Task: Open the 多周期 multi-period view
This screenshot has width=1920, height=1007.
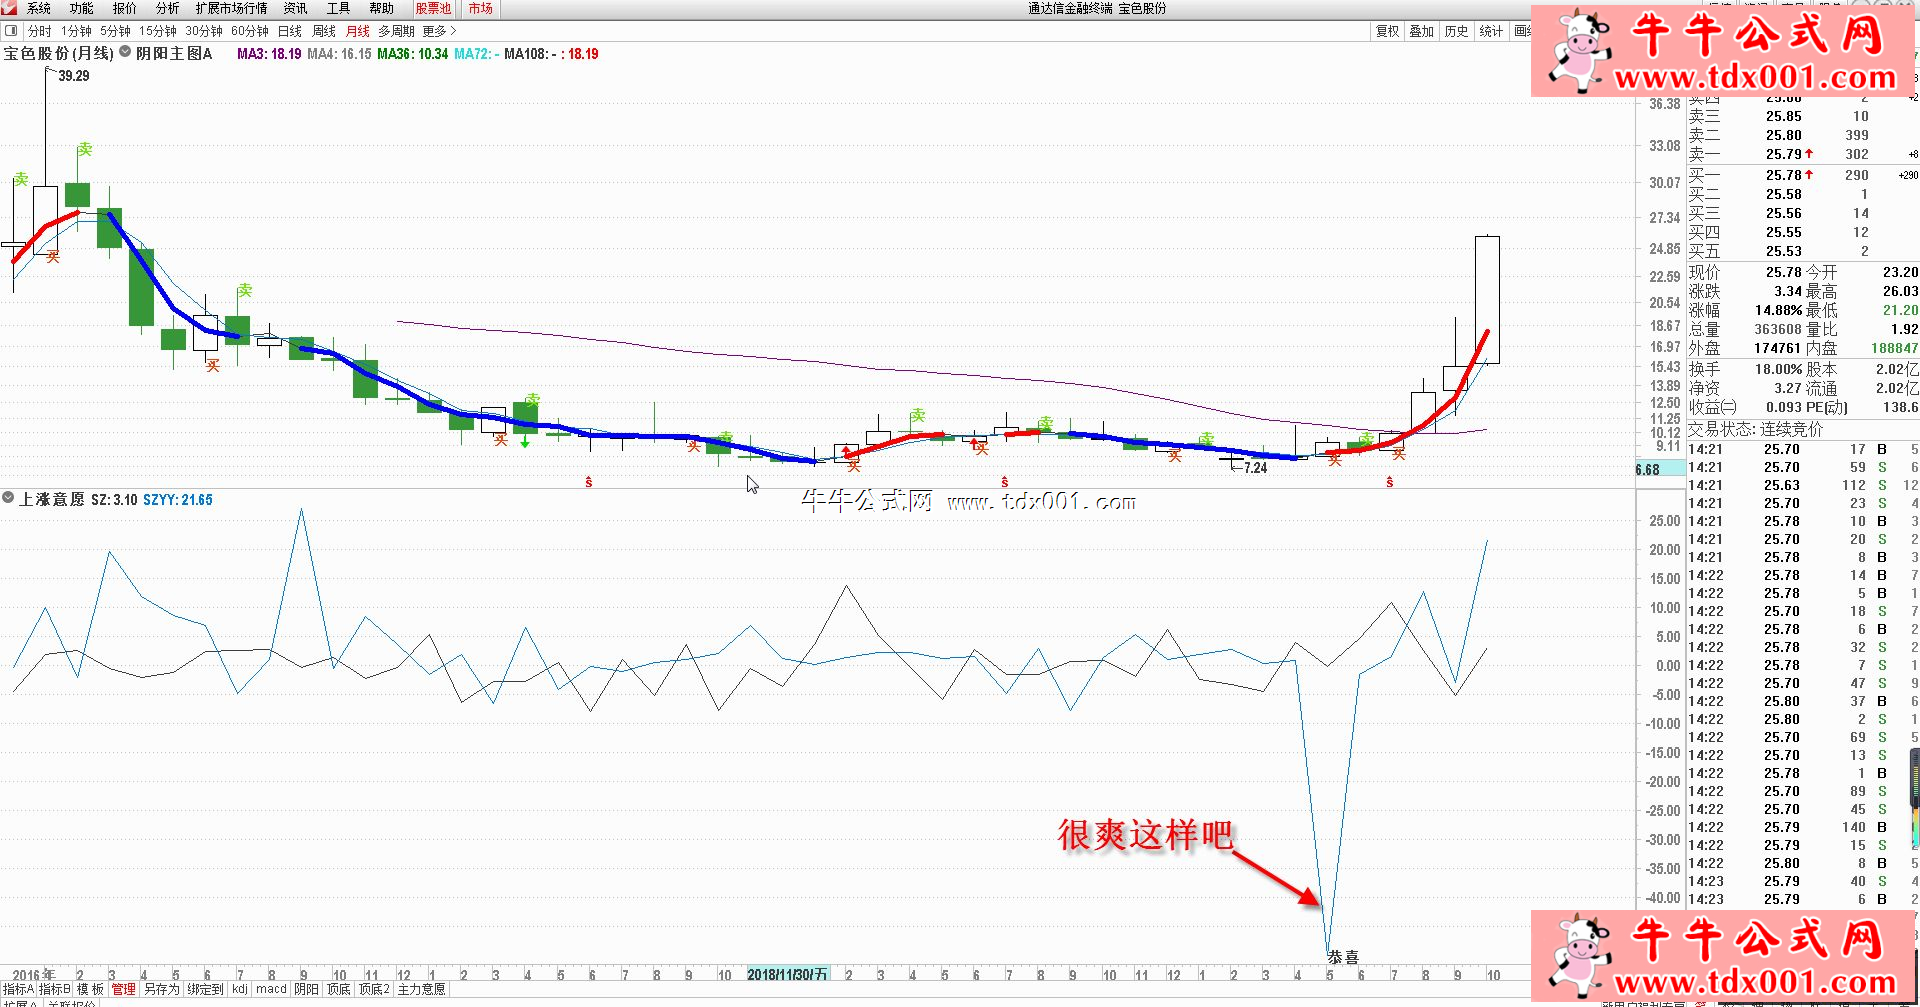Action: [396, 31]
